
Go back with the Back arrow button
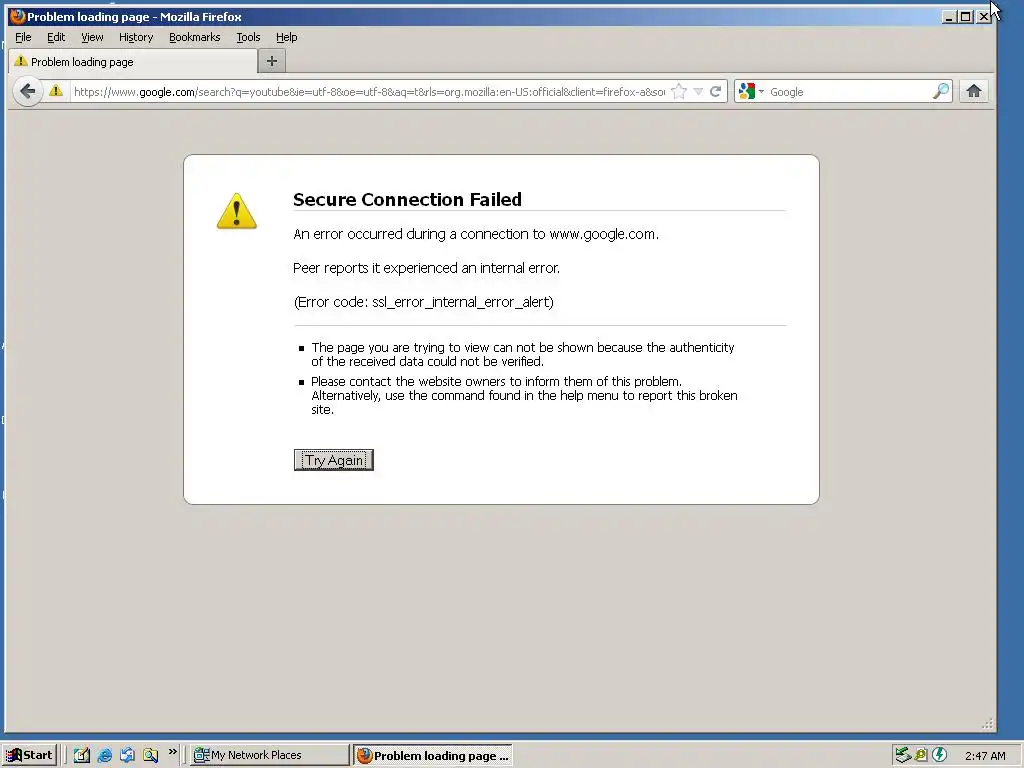tap(27, 91)
